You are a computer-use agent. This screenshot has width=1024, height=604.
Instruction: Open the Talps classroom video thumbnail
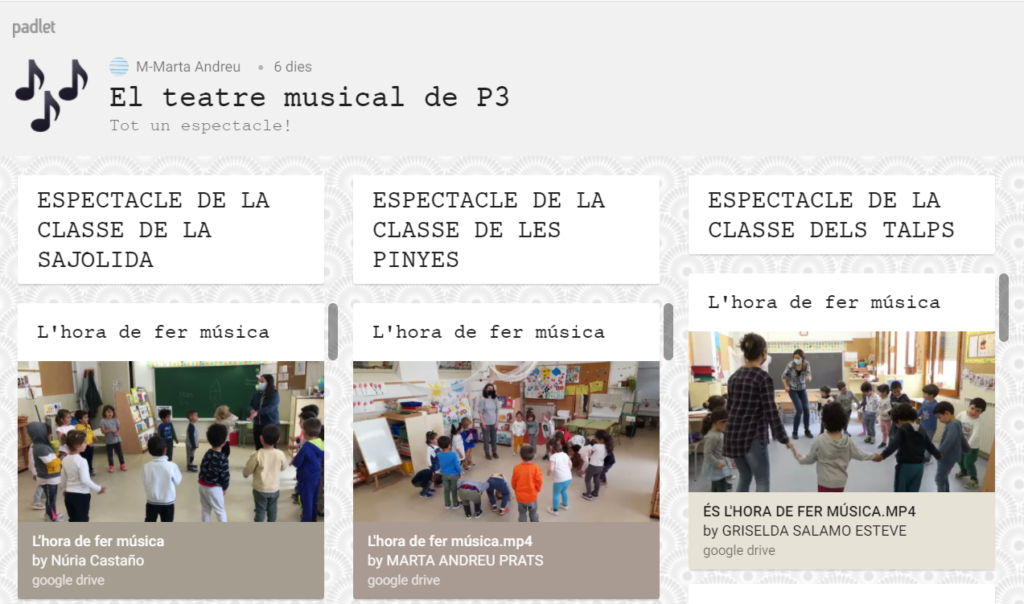click(840, 411)
